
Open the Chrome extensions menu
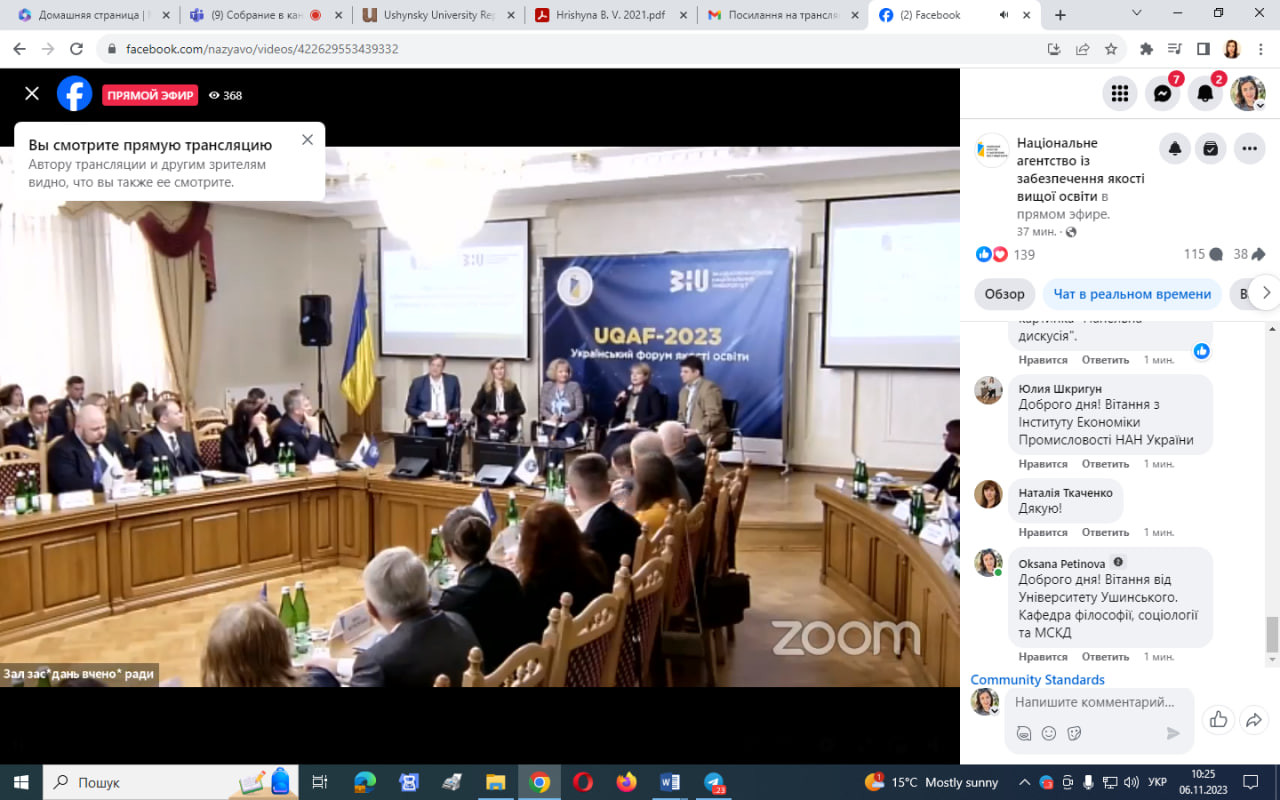(1147, 49)
